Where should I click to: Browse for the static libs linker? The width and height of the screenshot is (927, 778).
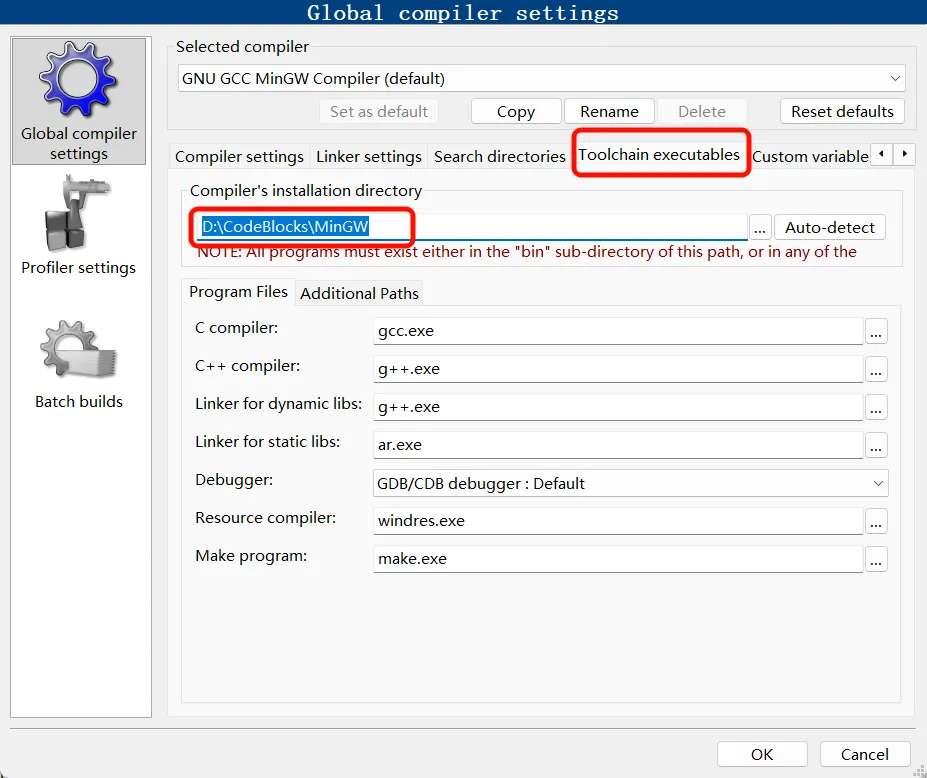(876, 445)
